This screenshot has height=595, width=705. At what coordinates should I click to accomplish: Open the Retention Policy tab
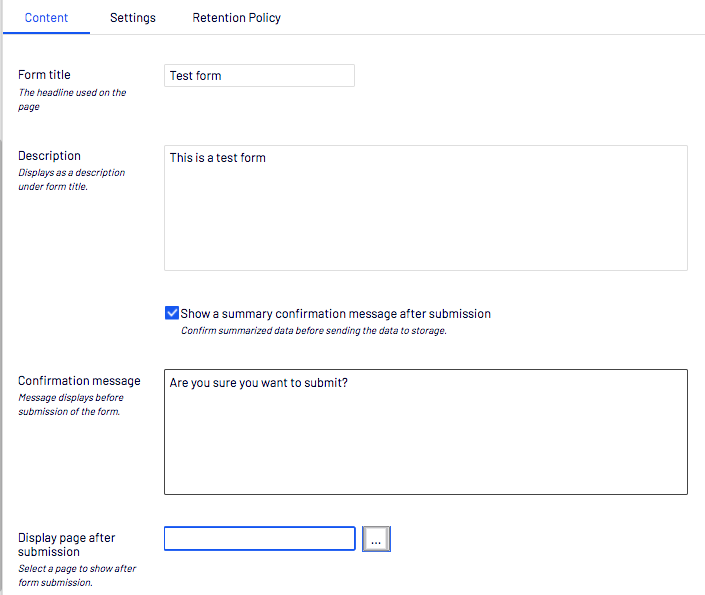pos(236,18)
